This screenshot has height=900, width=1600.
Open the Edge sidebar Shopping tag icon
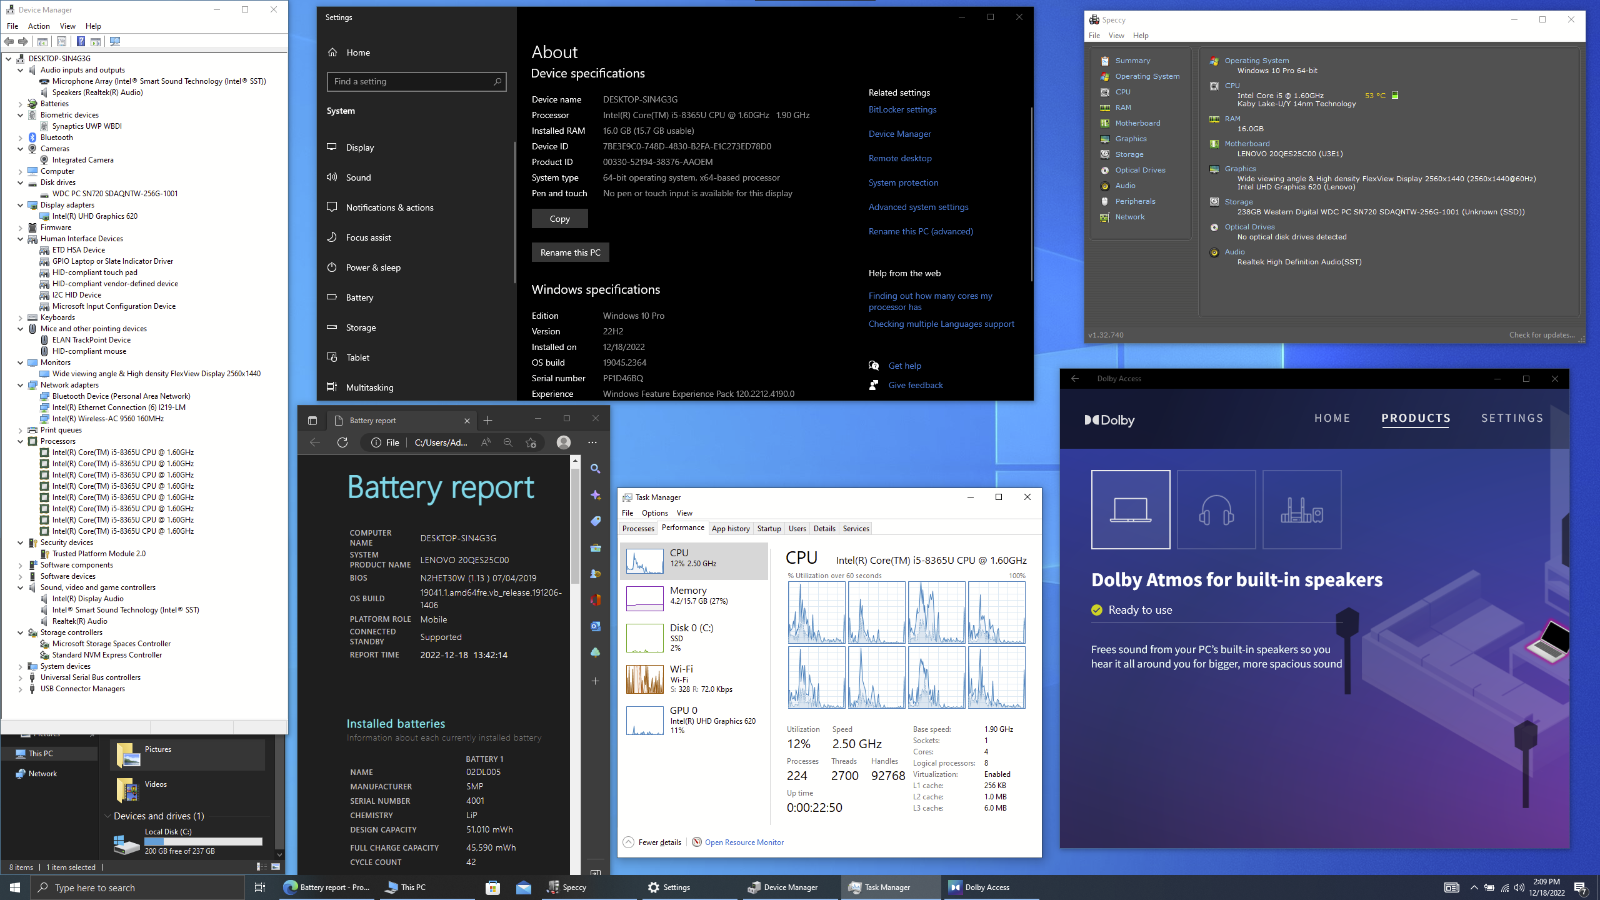pos(595,521)
